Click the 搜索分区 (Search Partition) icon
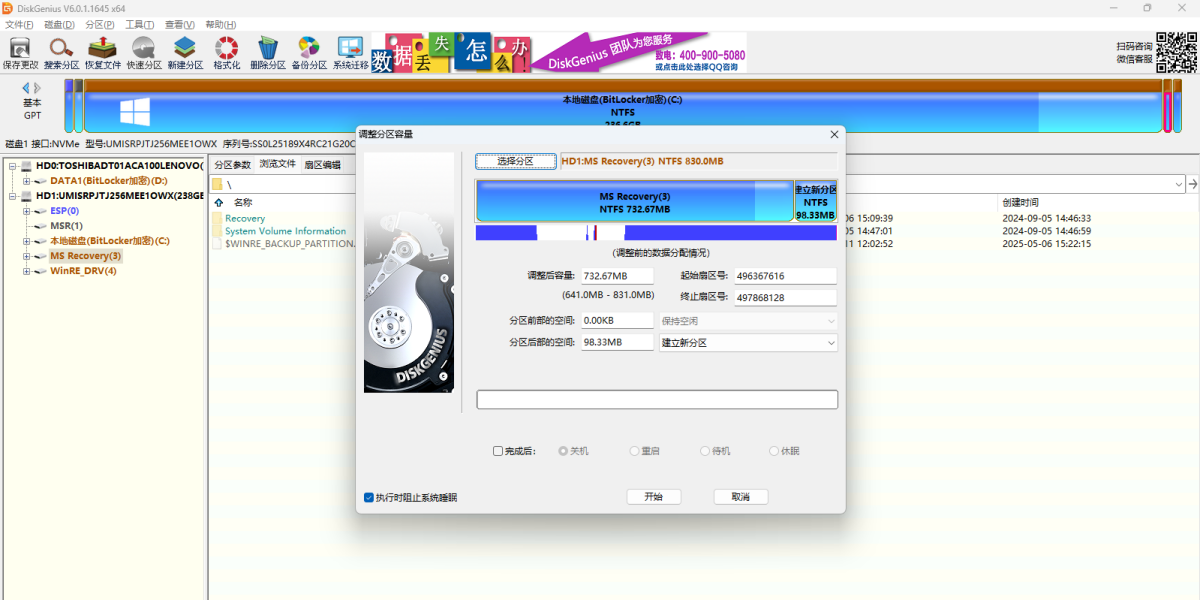Viewport: 1200px width, 600px height. (x=61, y=52)
